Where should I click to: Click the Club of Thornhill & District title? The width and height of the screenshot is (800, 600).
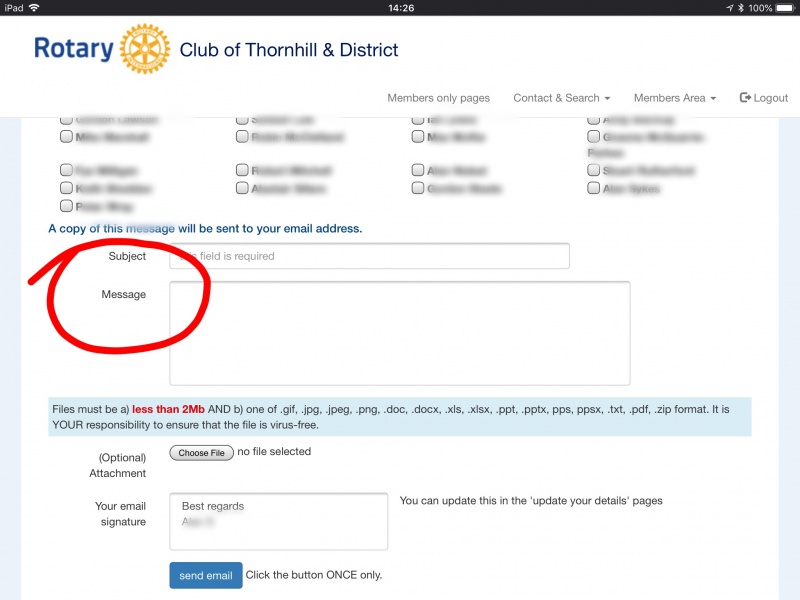pyautogui.click(x=289, y=50)
